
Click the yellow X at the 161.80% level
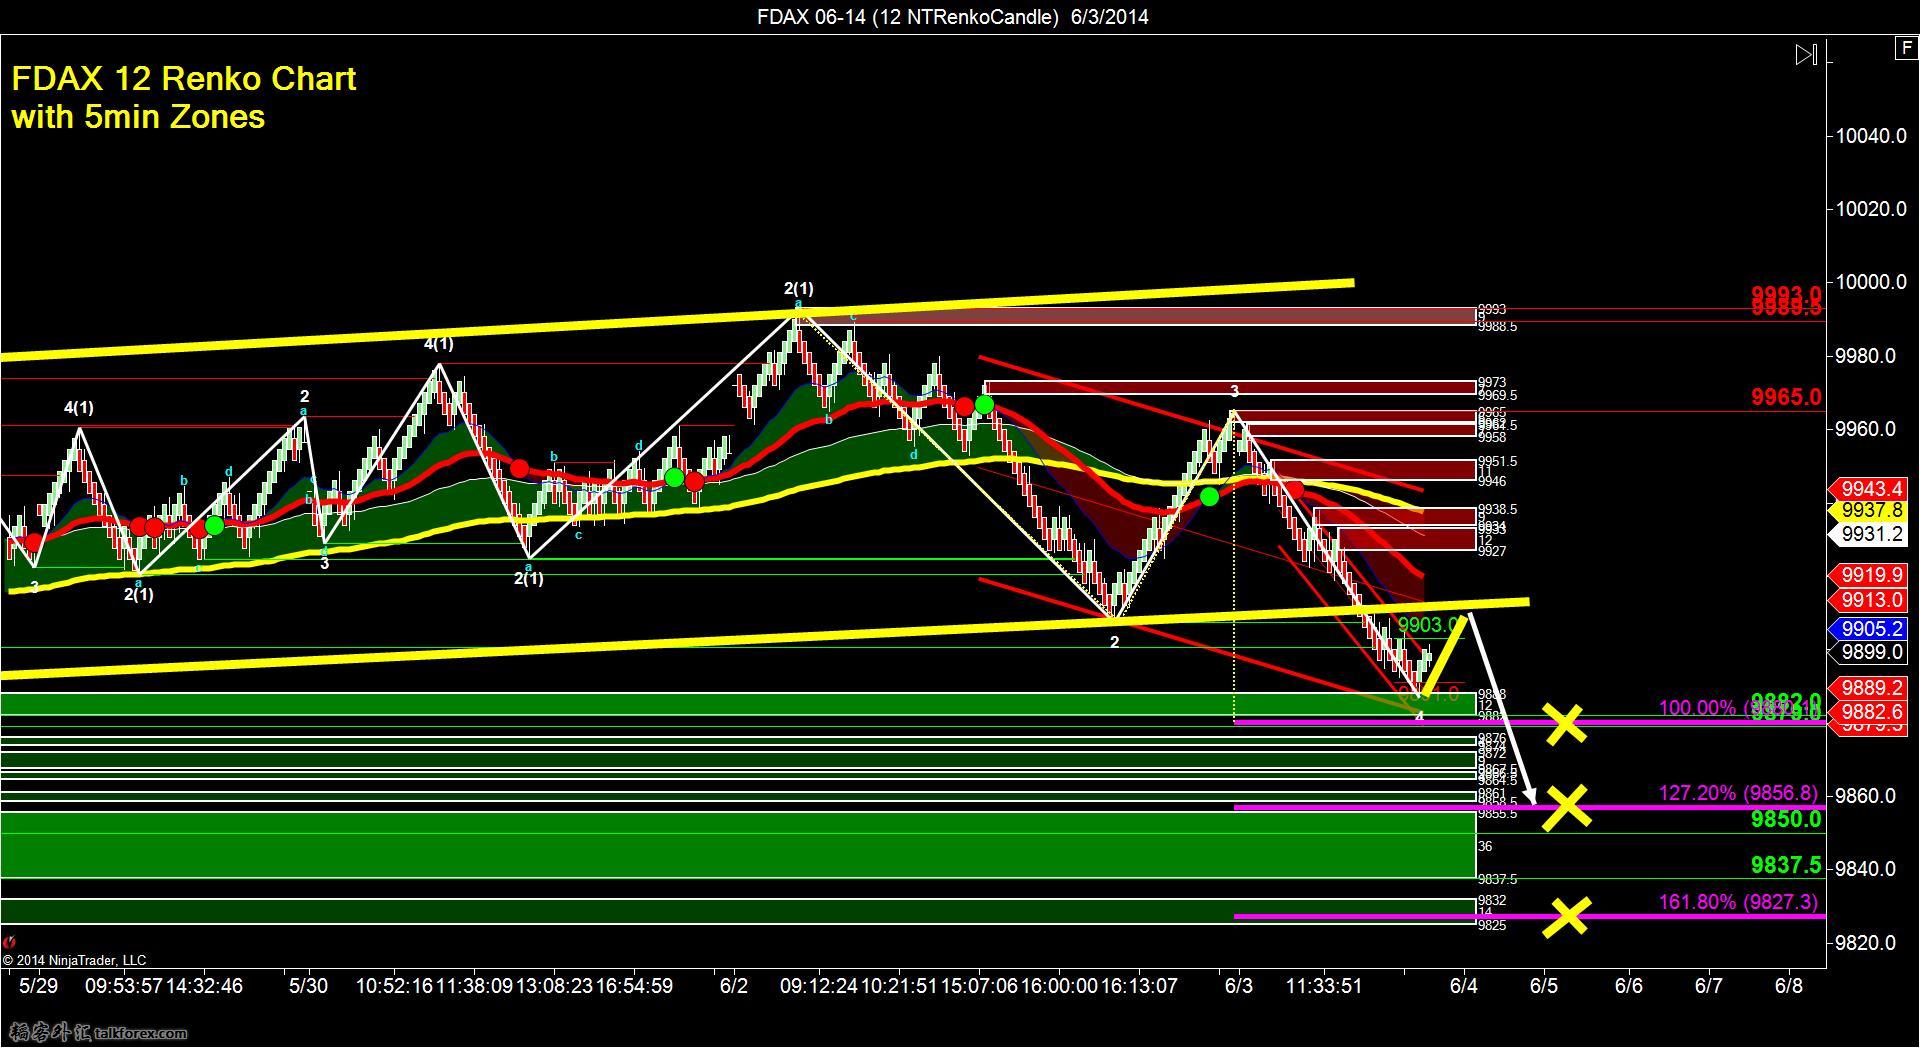[1566, 916]
